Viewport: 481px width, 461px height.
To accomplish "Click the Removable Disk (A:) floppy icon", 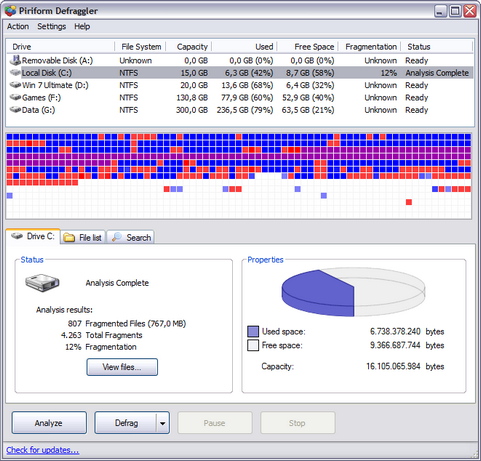I will coord(15,60).
